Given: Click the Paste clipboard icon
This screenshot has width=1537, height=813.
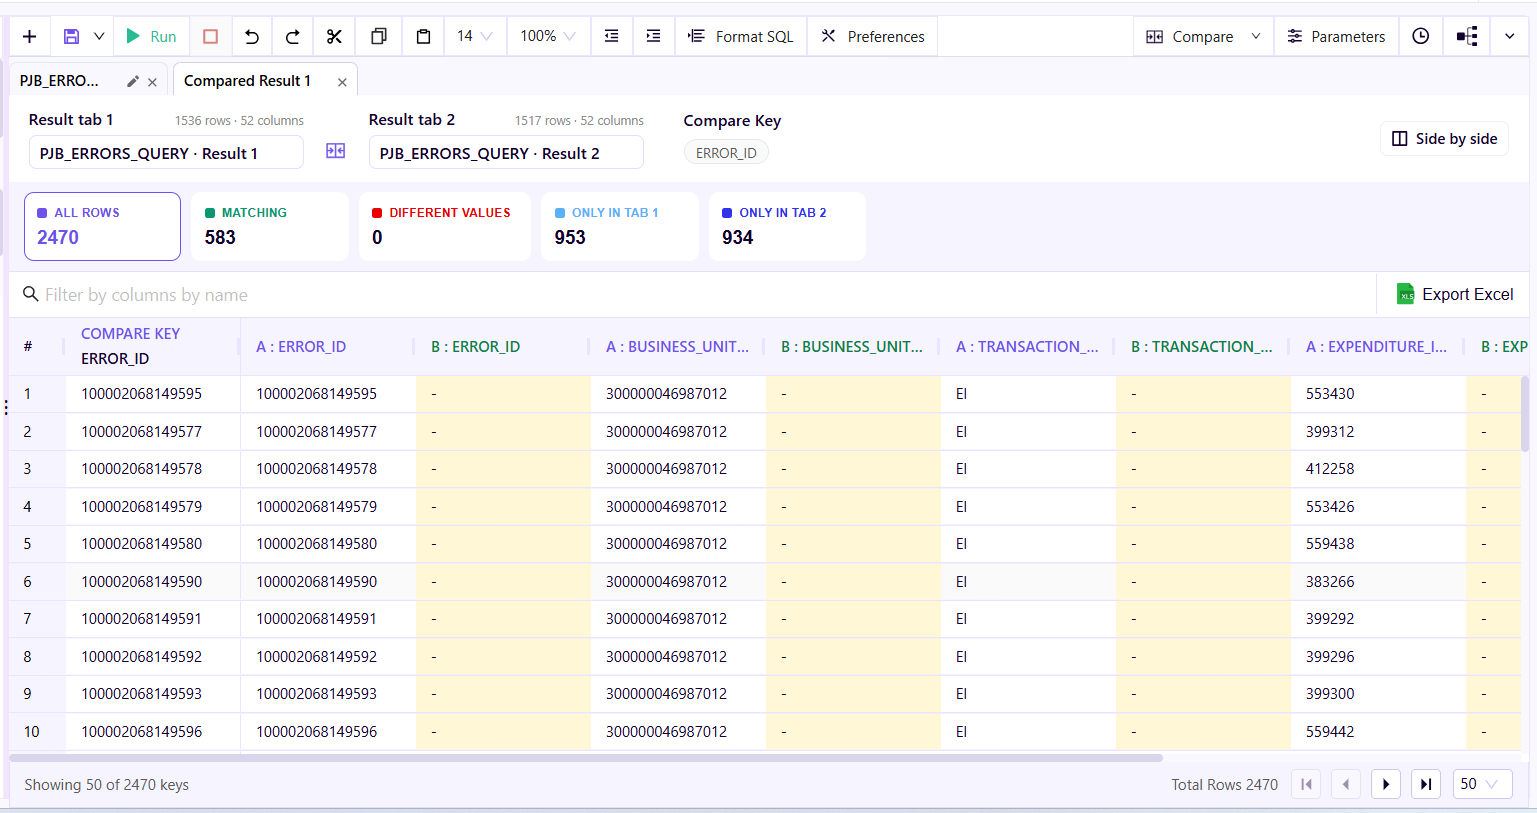Looking at the screenshot, I should [423, 37].
